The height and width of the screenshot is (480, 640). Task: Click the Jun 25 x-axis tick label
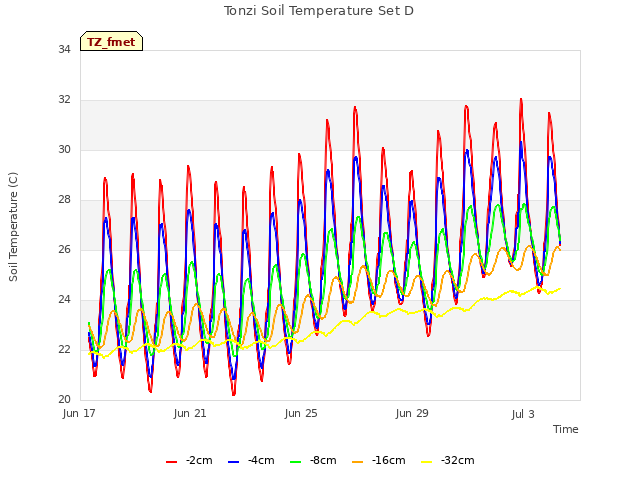[301, 413]
